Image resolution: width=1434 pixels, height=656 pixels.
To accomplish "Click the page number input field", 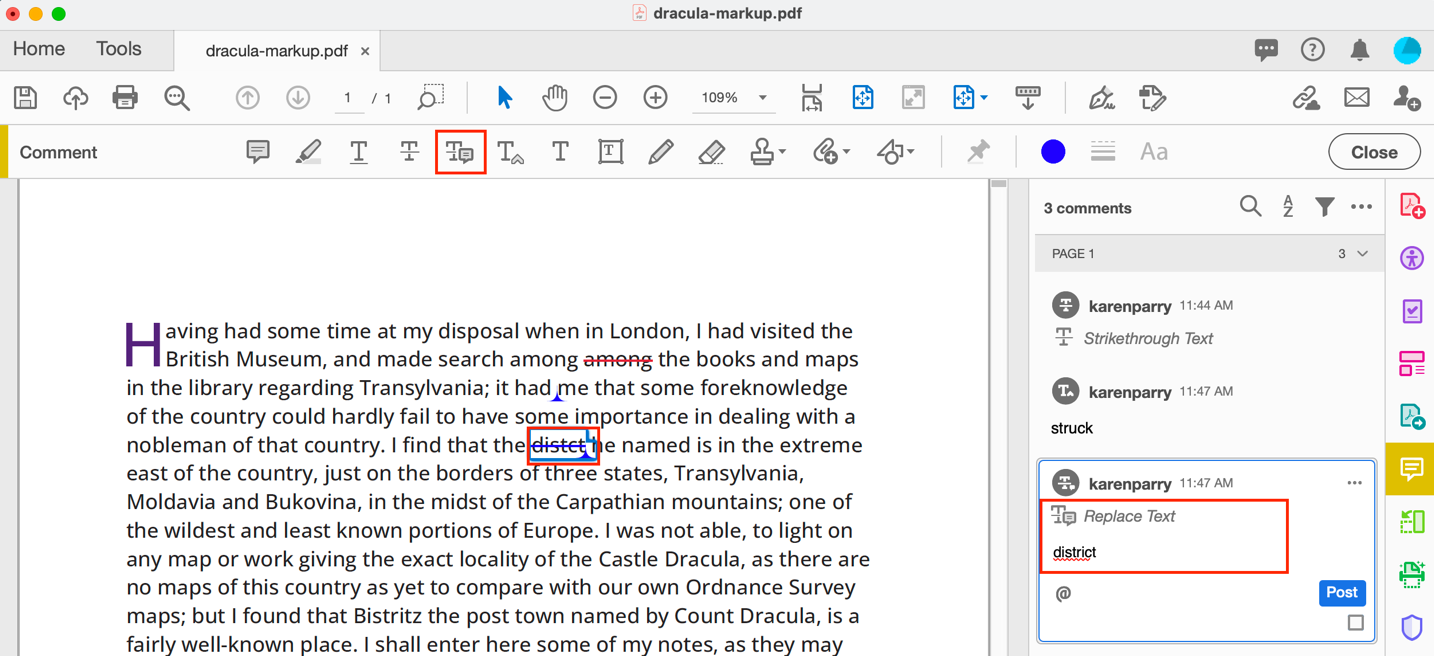I will [x=348, y=98].
